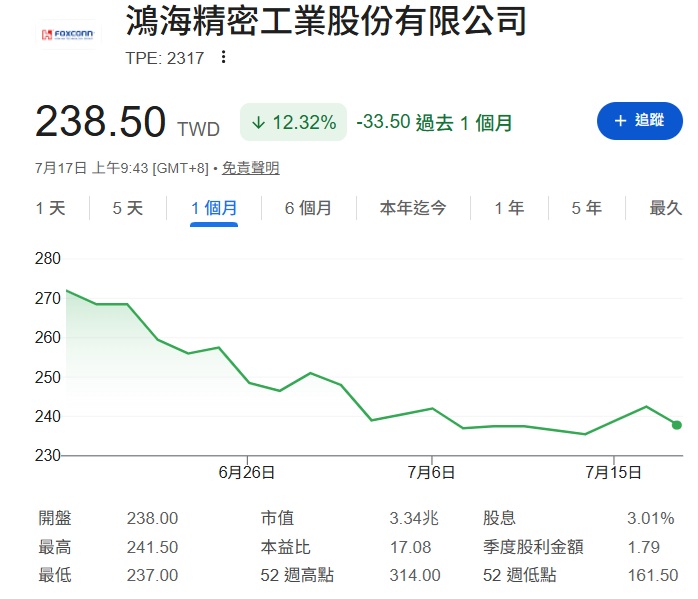Image resolution: width=698 pixels, height=599 pixels.
Task: Click the 最高 value 241.50
Action: pos(152,547)
